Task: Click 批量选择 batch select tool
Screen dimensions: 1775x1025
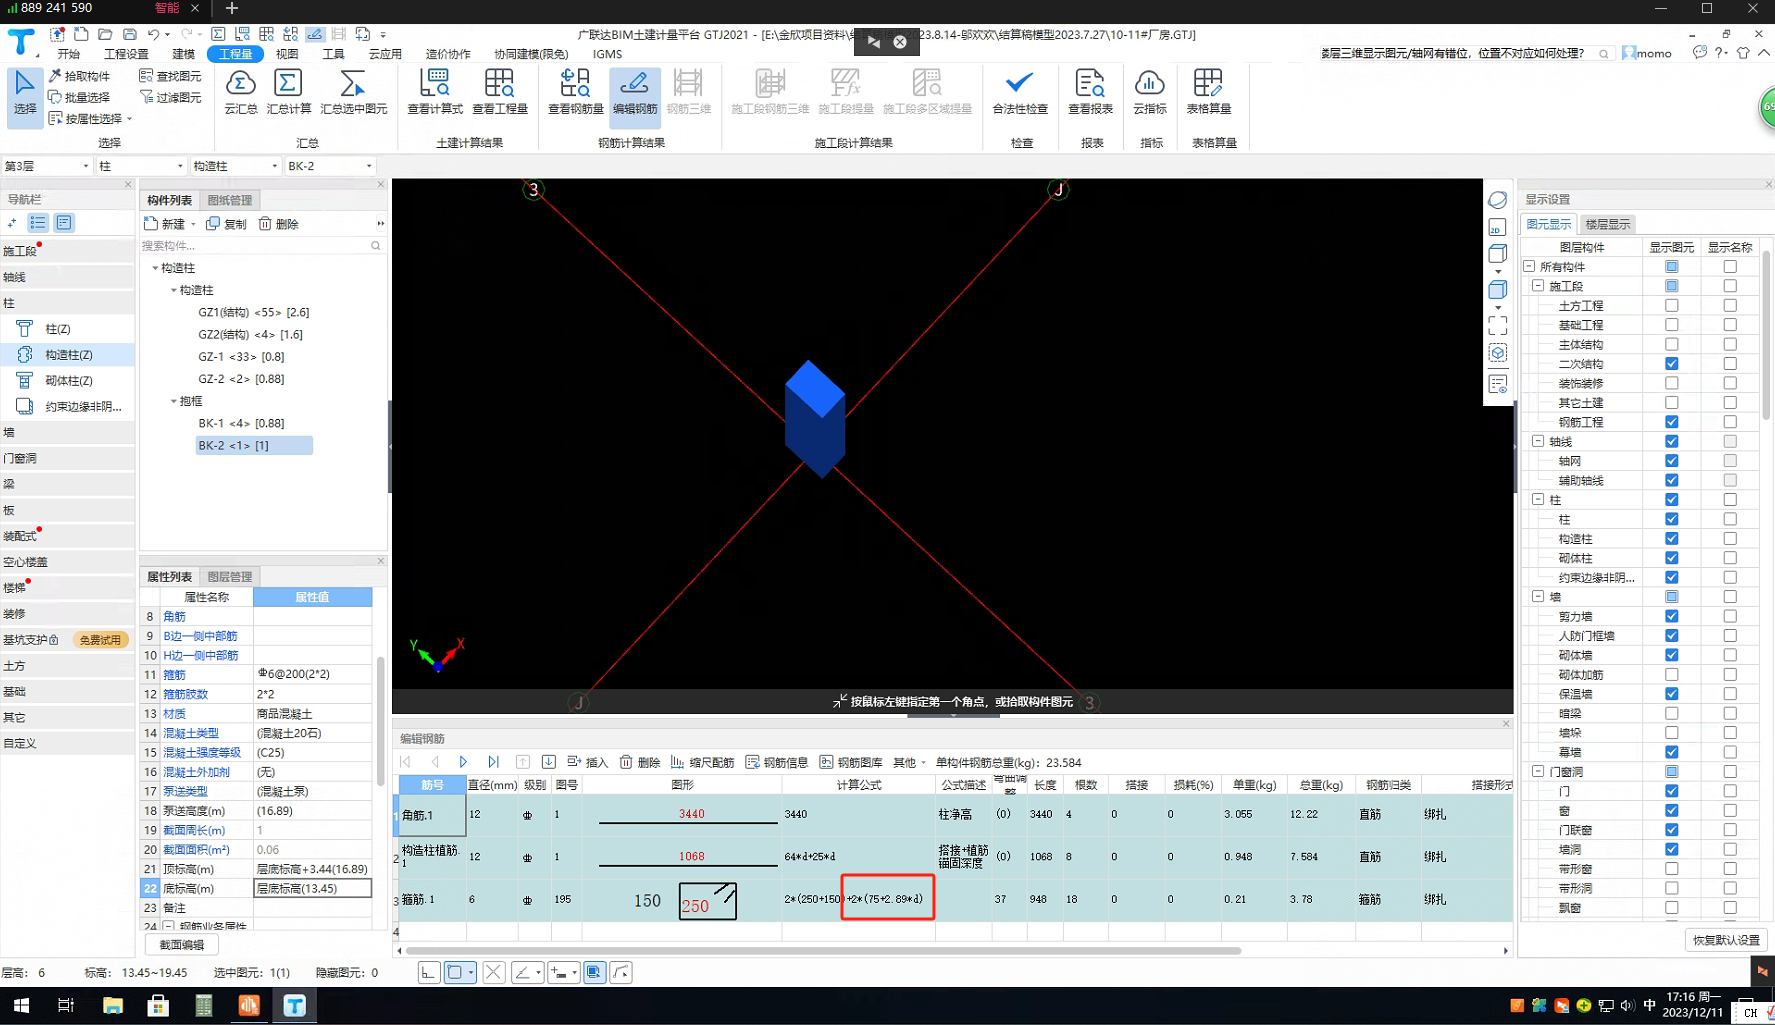Action: 79,97
